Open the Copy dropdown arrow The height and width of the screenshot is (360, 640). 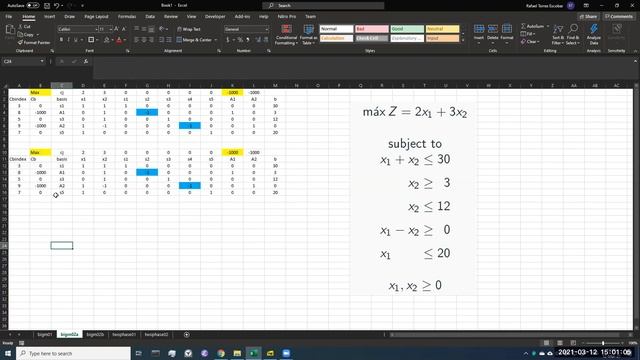[38, 35]
